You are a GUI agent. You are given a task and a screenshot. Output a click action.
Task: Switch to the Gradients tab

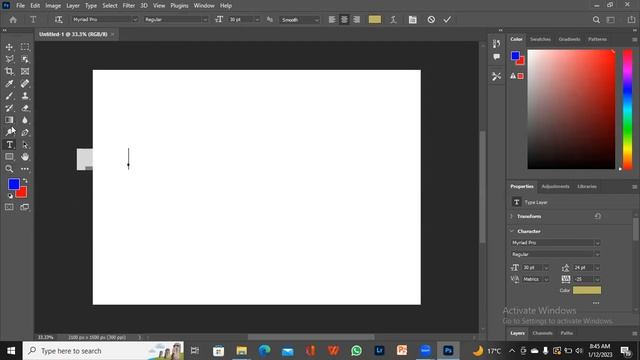pos(569,39)
